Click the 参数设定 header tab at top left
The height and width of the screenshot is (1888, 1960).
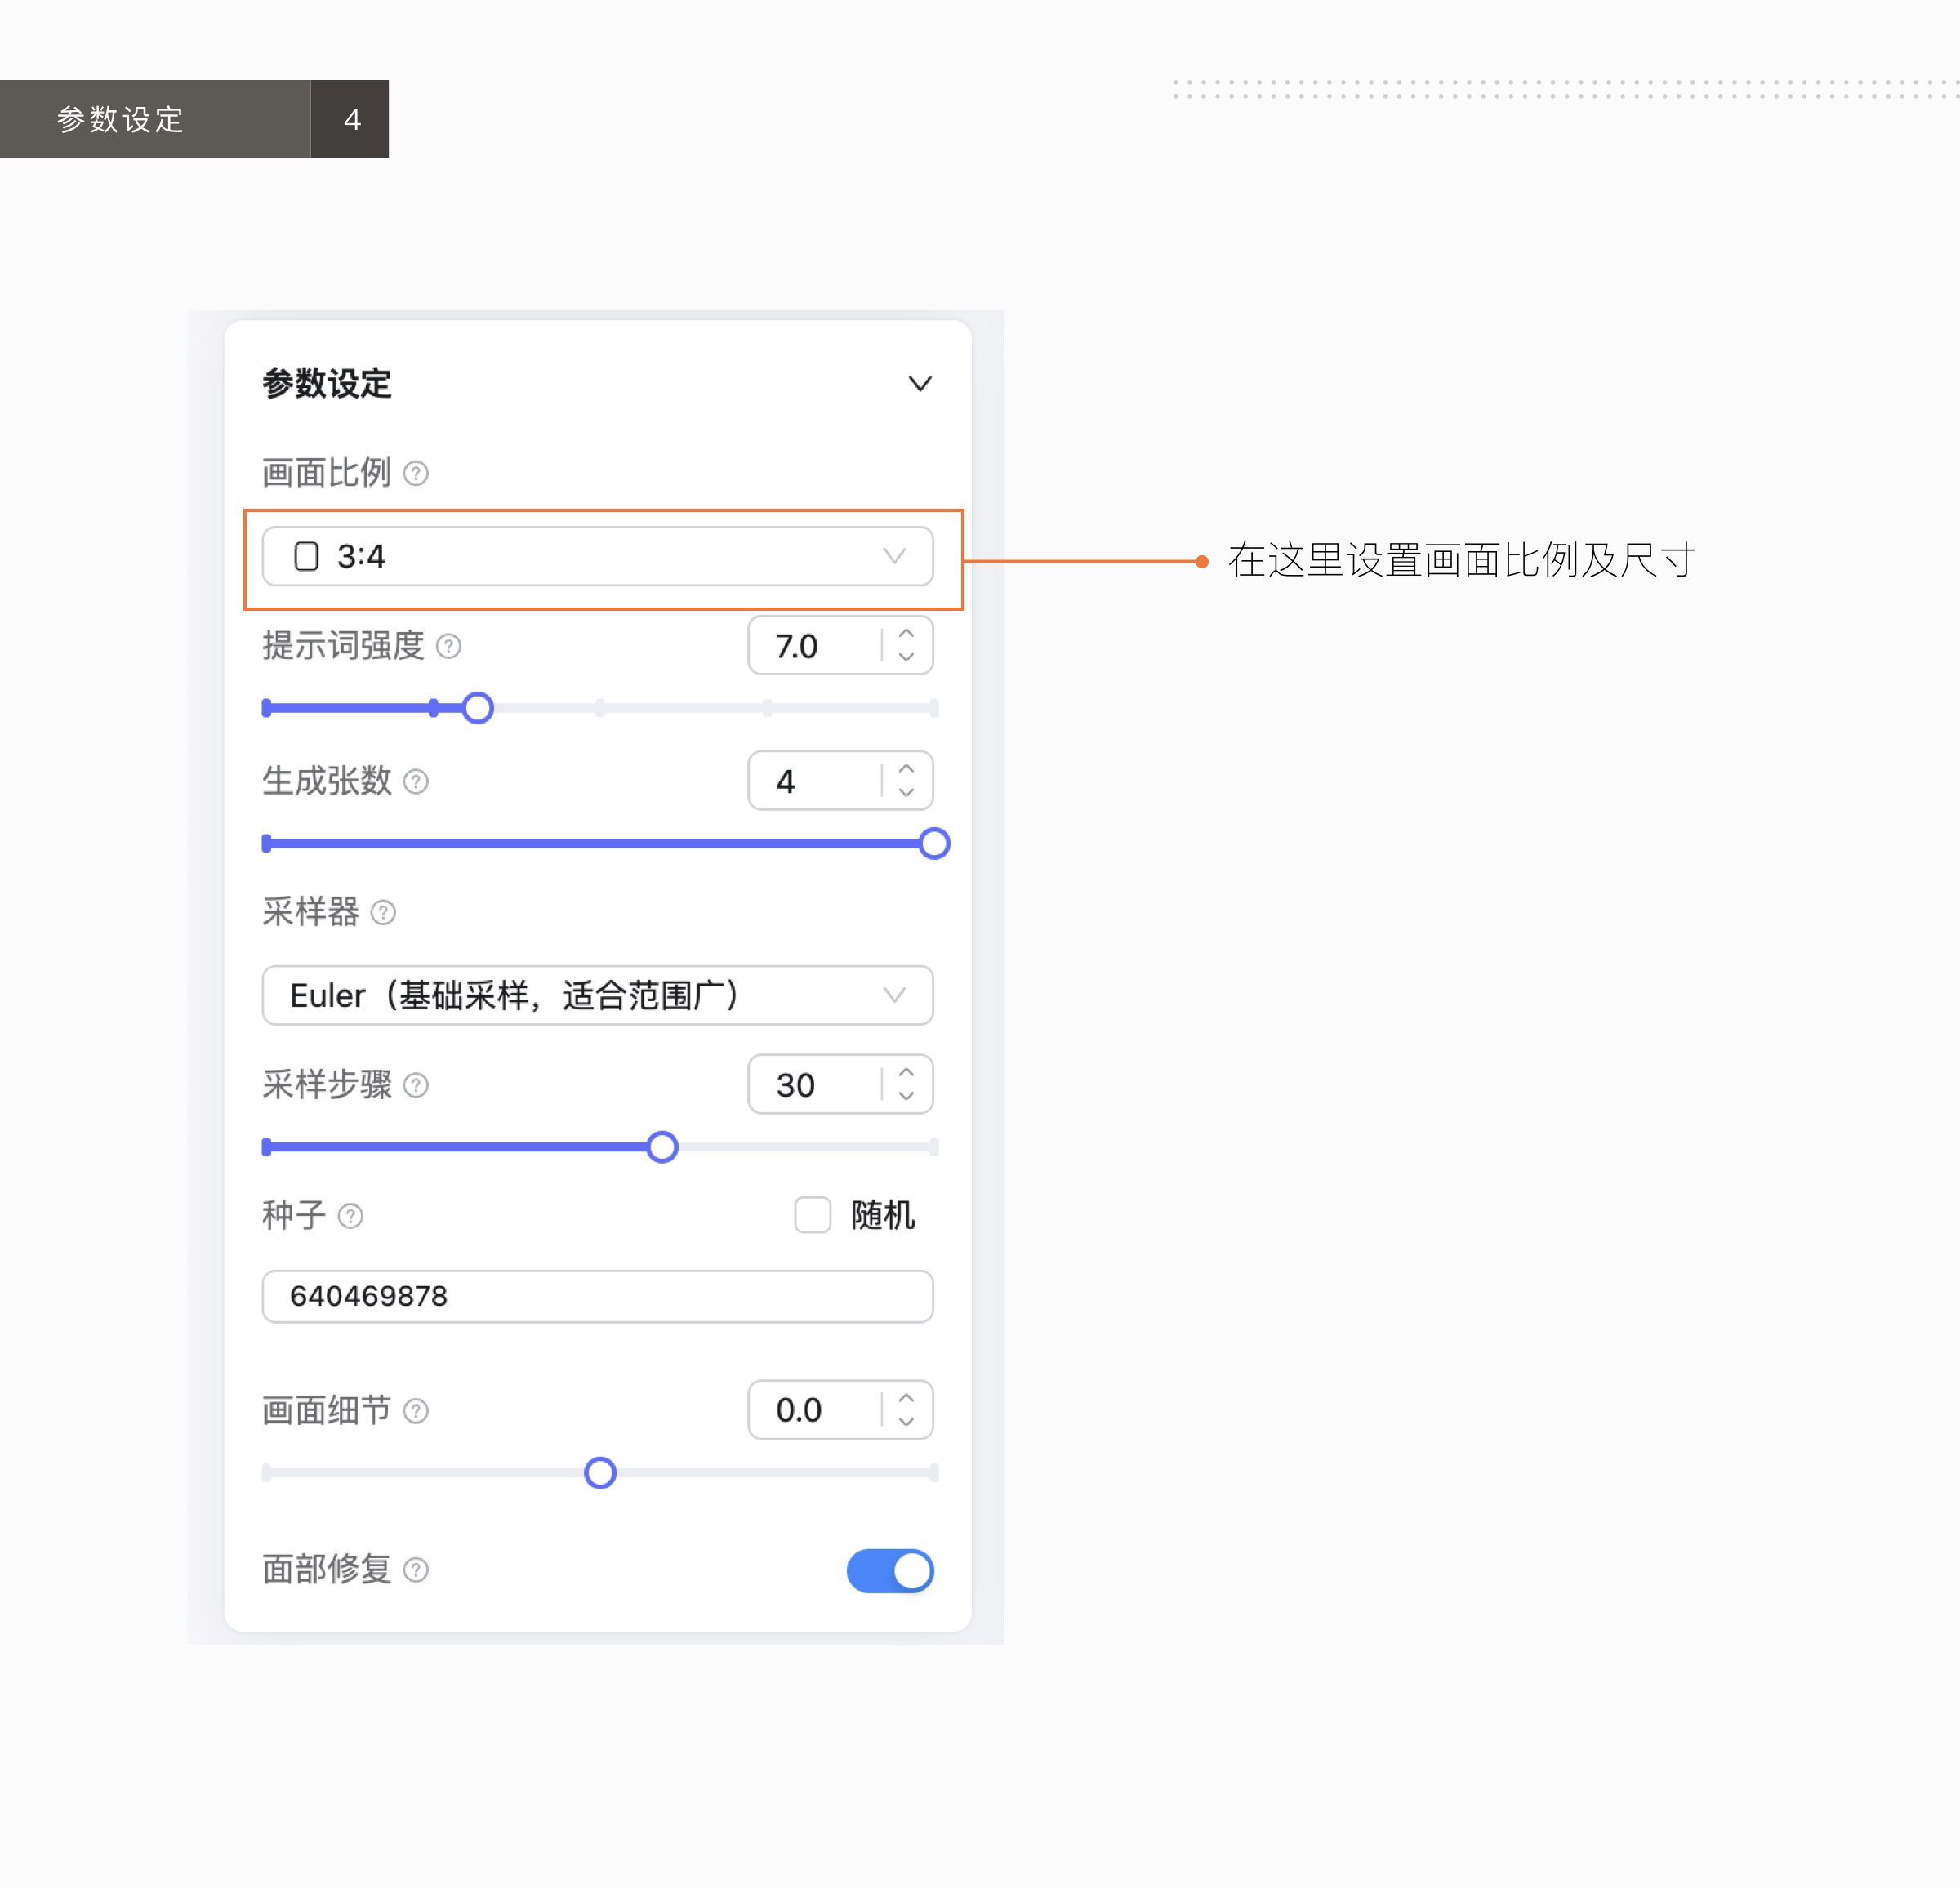(x=120, y=119)
